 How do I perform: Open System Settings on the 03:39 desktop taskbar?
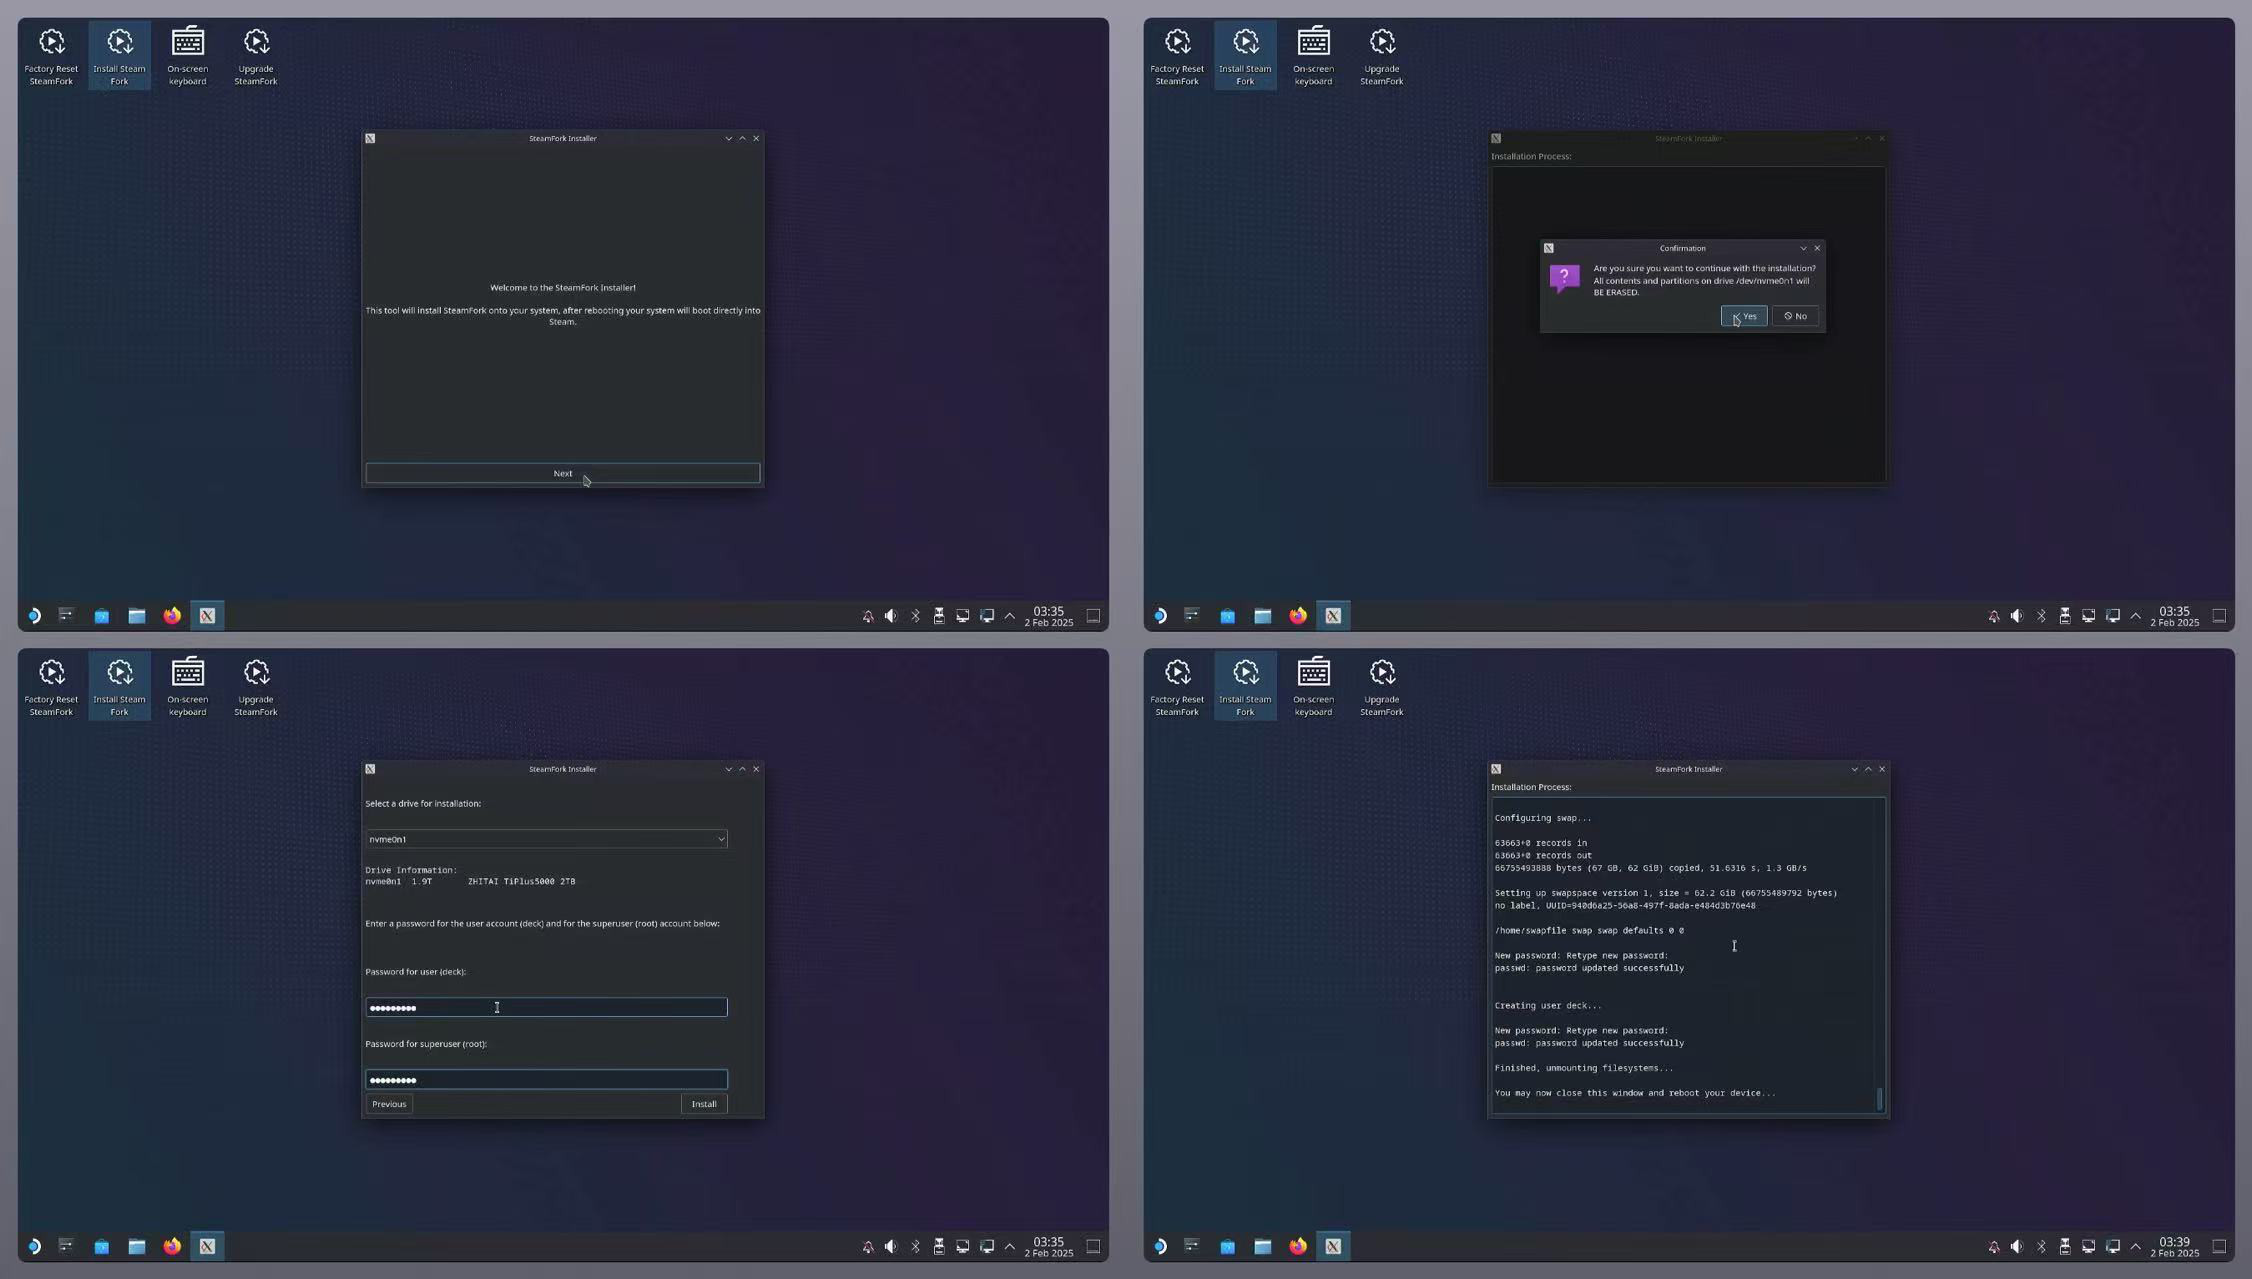1192,1246
